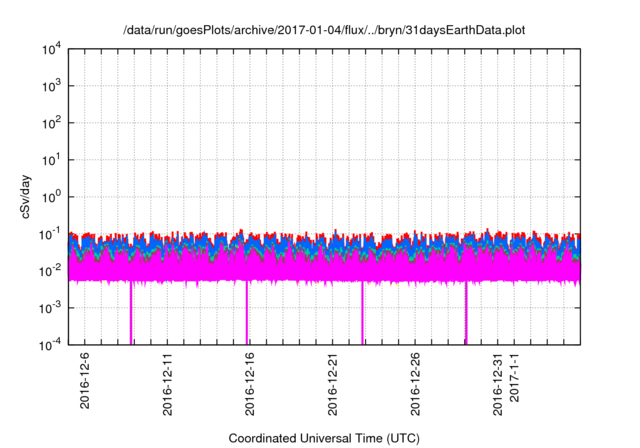Click the 2016-12-6 date tick label
Screen dimensions: 640x448
tap(84, 381)
